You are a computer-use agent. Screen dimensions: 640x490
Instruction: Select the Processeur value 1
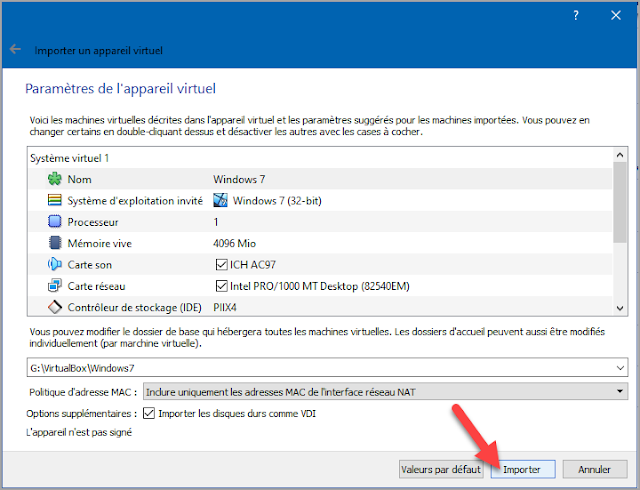(x=216, y=222)
